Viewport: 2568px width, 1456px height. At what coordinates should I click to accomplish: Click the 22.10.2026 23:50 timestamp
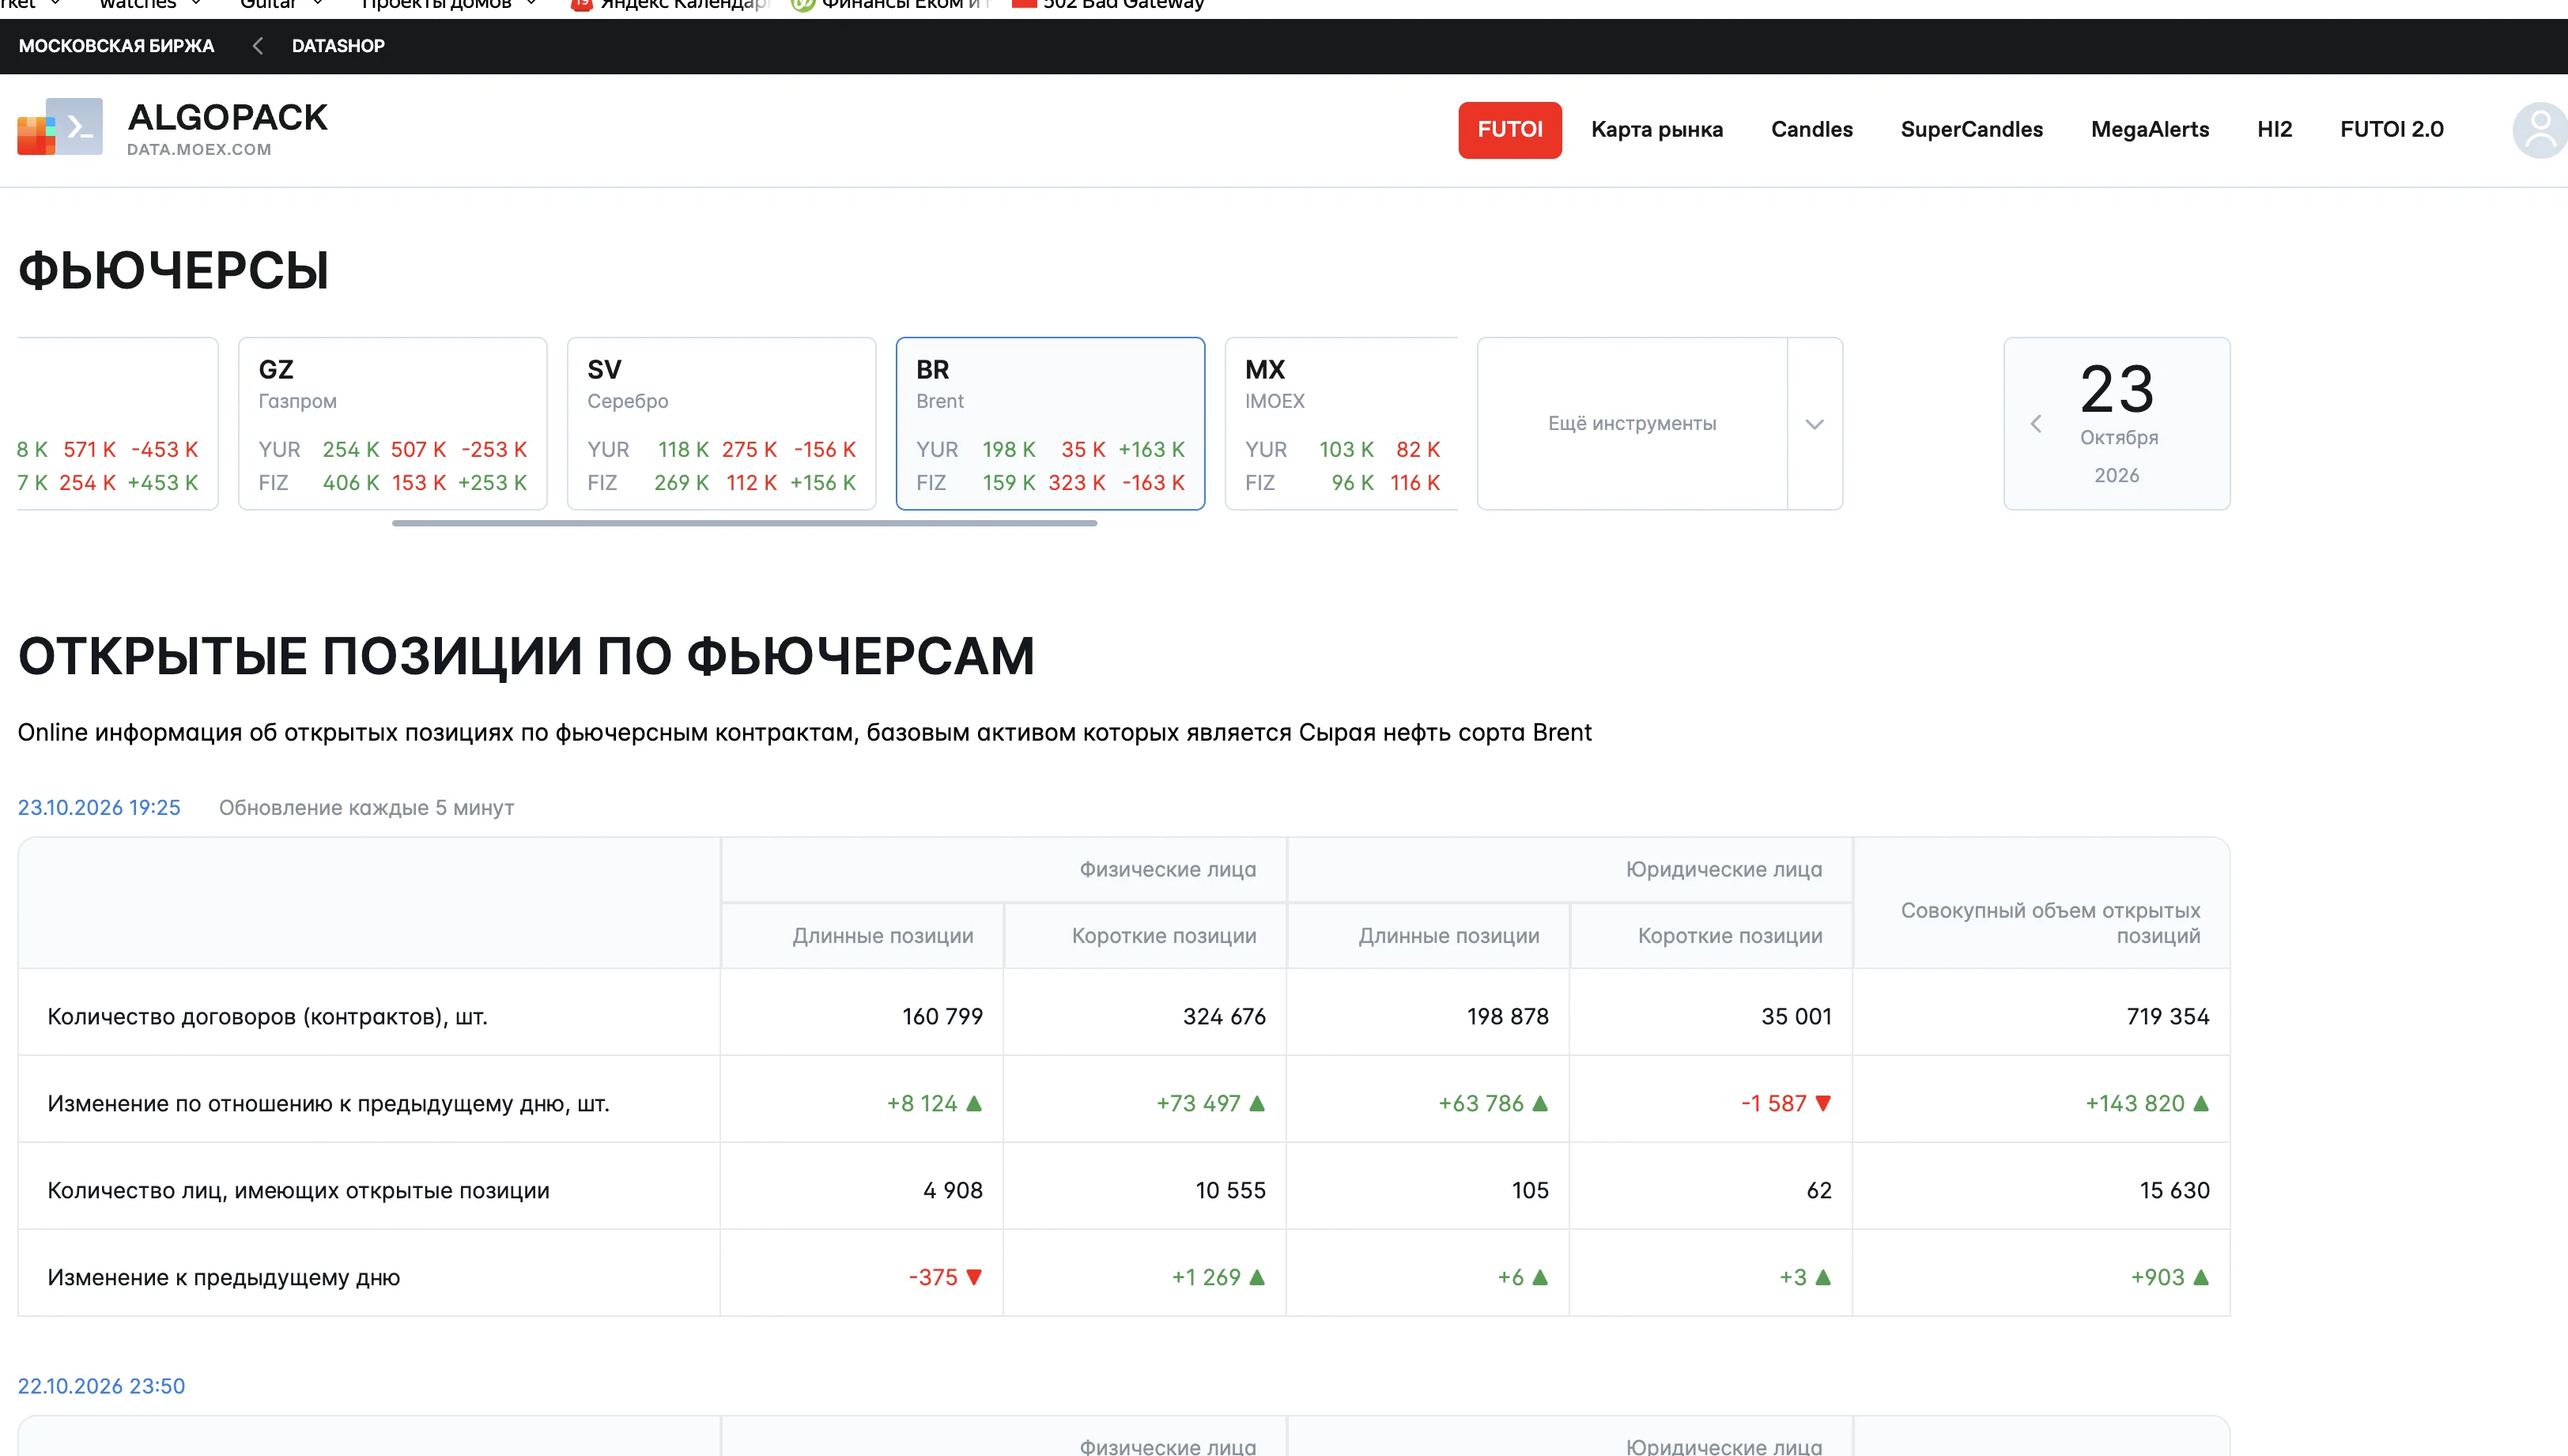coord(101,1386)
